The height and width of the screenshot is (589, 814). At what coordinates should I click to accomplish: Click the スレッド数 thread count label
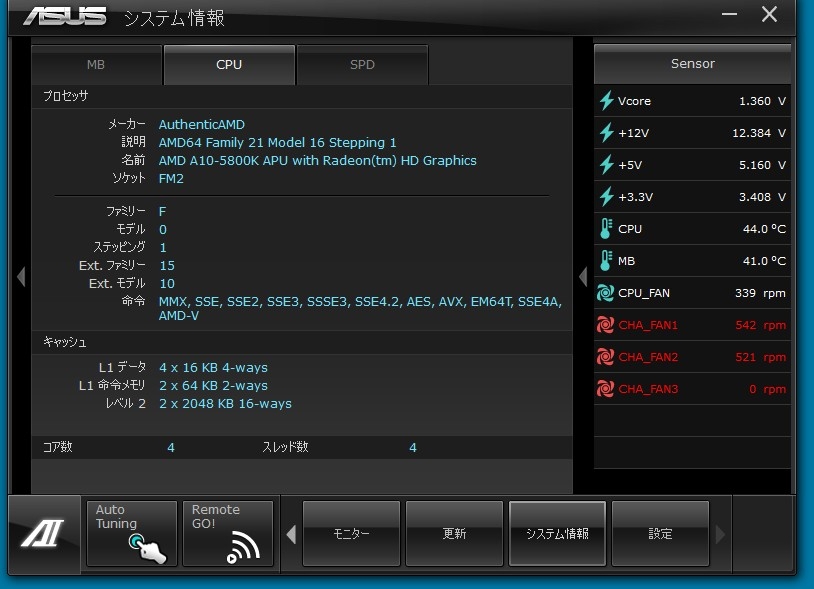(286, 447)
